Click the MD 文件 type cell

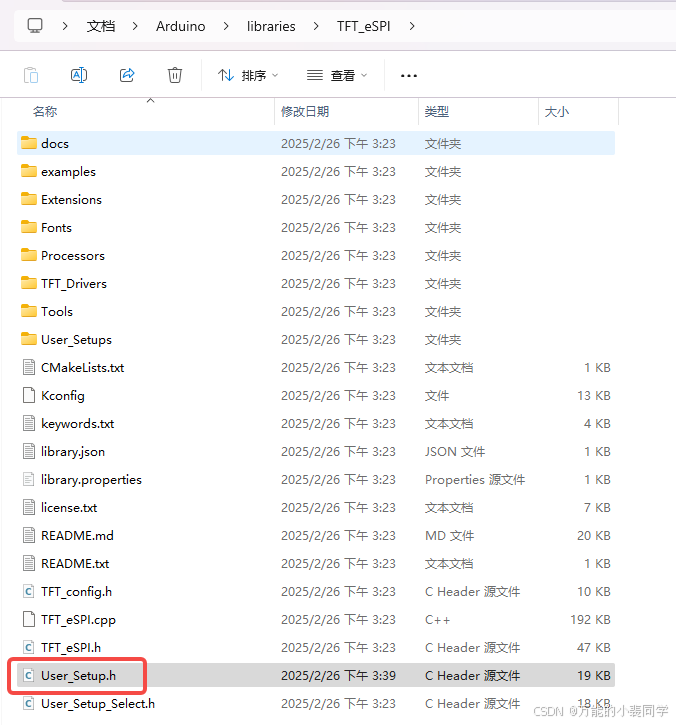pyautogui.click(x=449, y=535)
